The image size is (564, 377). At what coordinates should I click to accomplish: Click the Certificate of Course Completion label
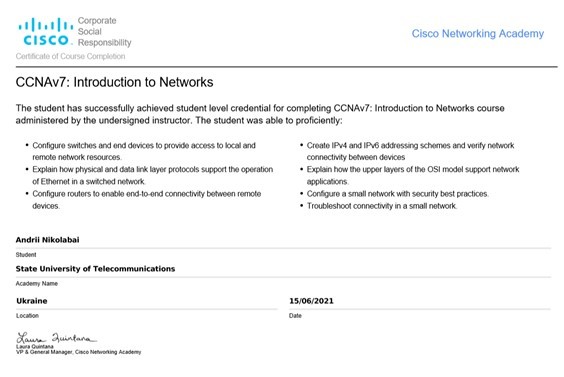coord(70,56)
